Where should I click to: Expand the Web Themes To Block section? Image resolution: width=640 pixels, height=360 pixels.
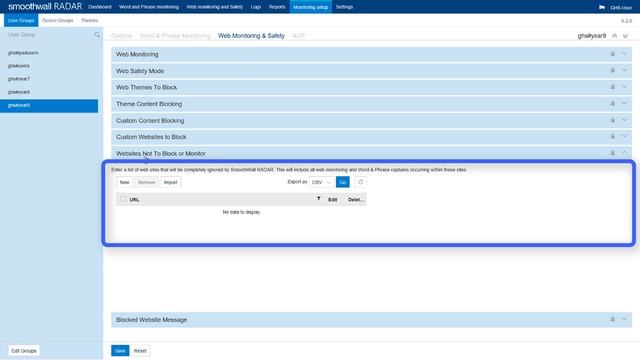[624, 87]
